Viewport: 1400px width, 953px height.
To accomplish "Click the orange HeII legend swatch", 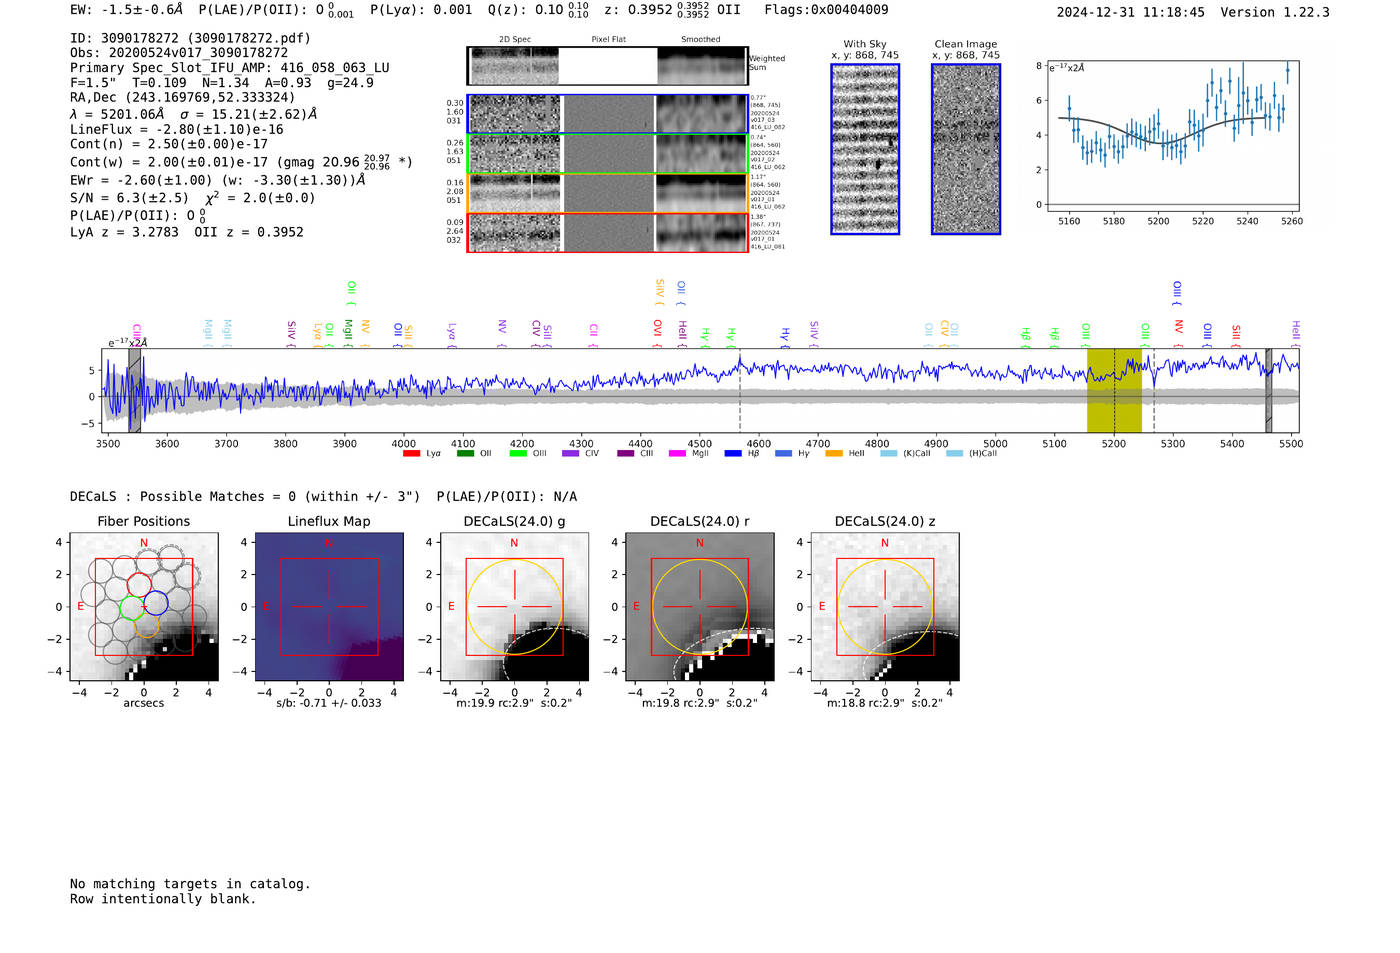I will click(835, 453).
